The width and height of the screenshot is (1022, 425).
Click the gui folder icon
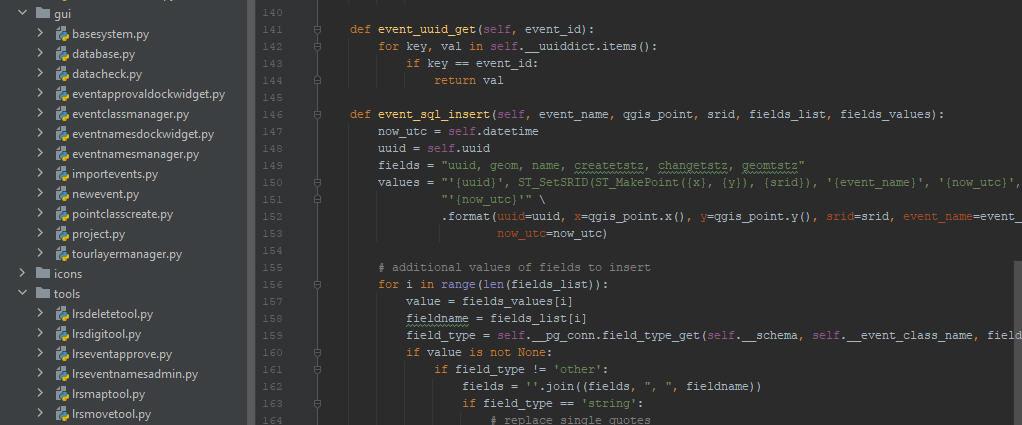pyautogui.click(x=42, y=14)
